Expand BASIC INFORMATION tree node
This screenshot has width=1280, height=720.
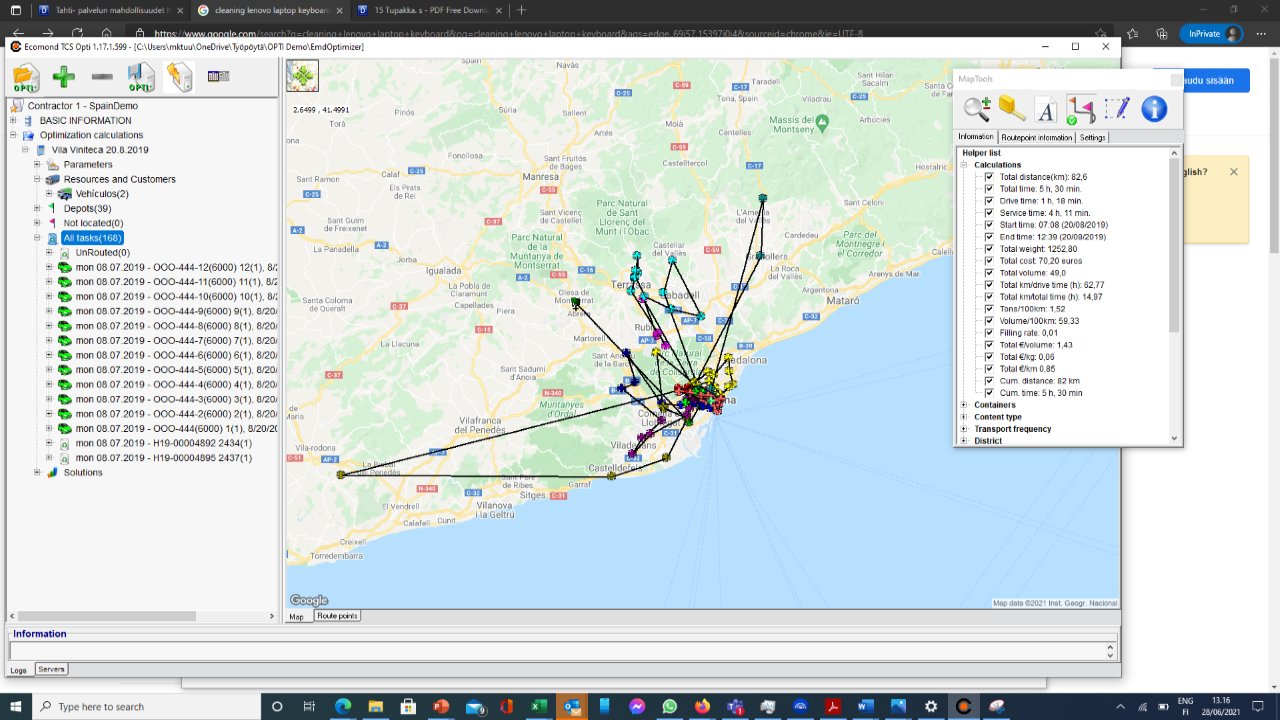click(x=14, y=120)
